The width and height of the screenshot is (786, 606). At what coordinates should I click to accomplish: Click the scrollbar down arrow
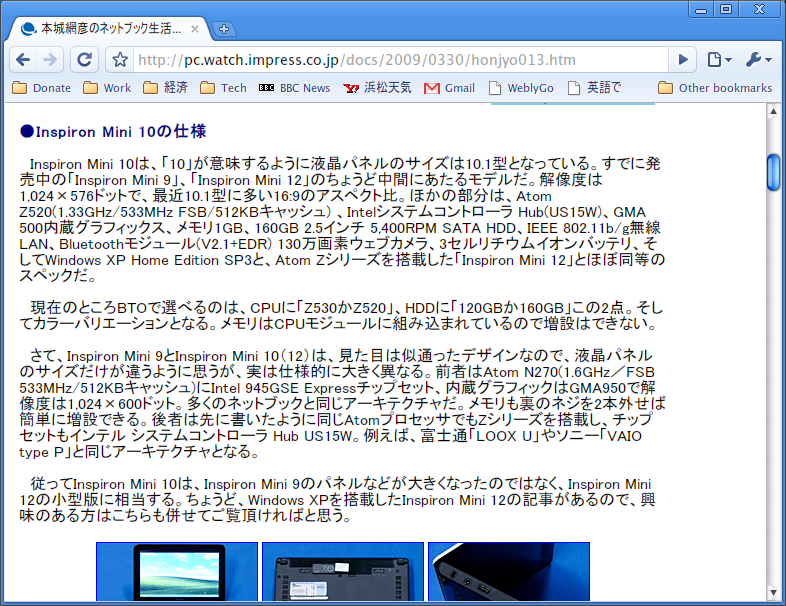(x=773, y=593)
